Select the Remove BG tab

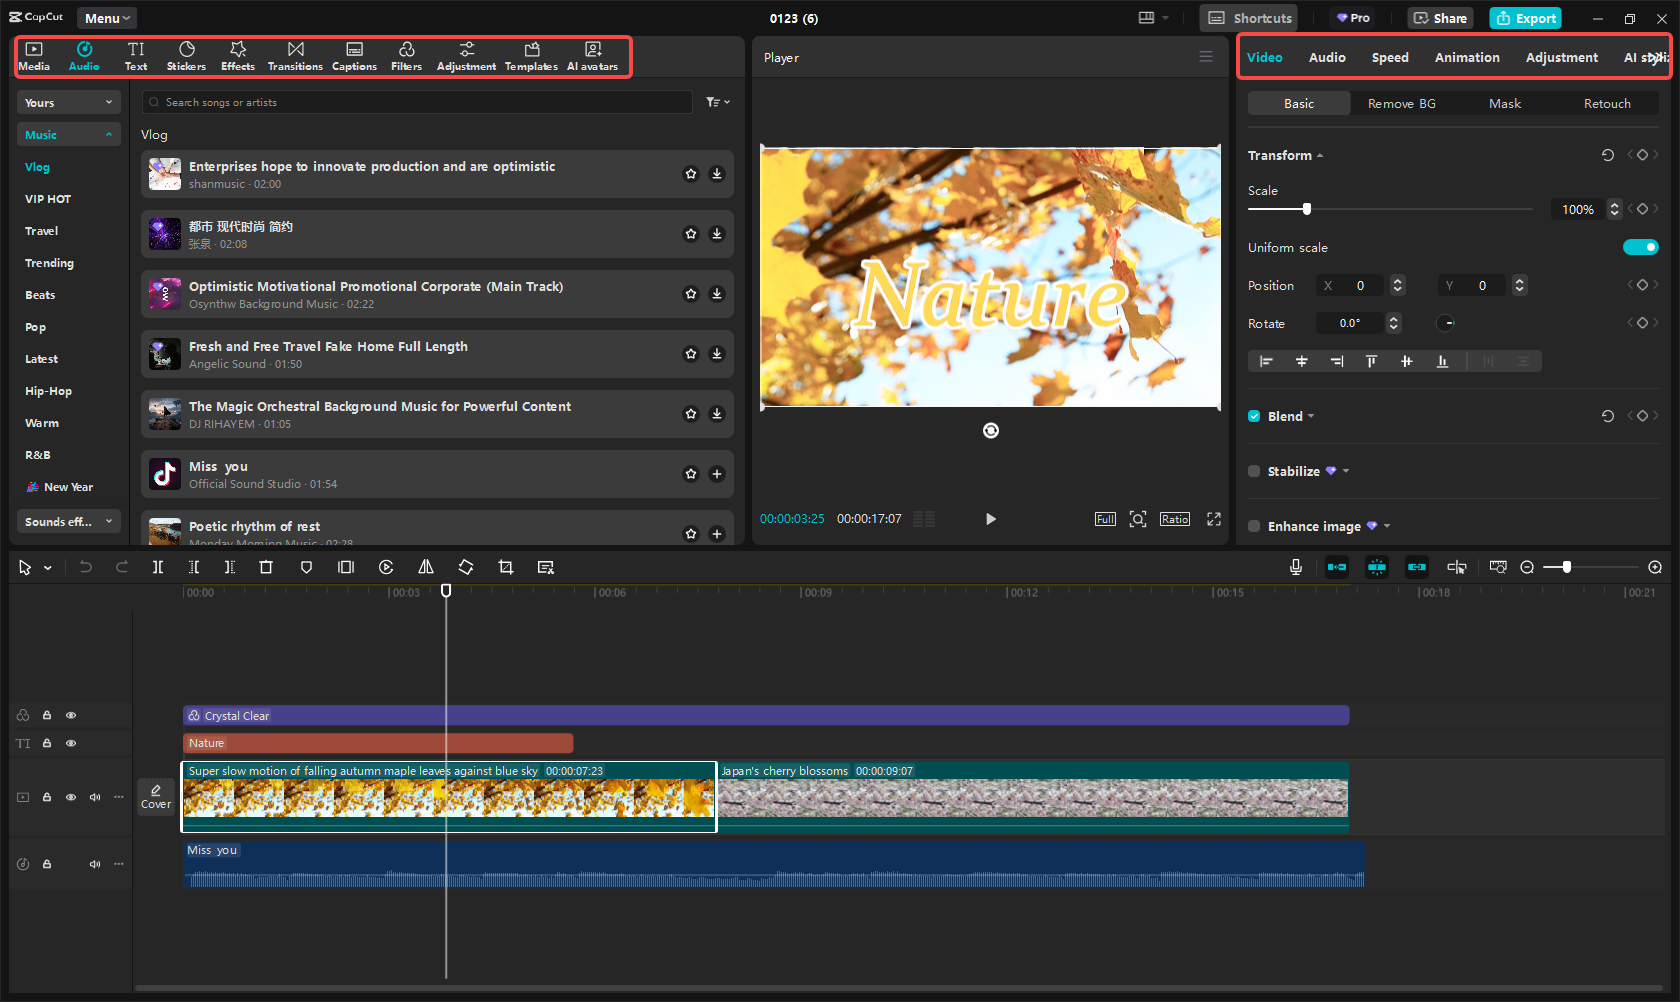1401,103
